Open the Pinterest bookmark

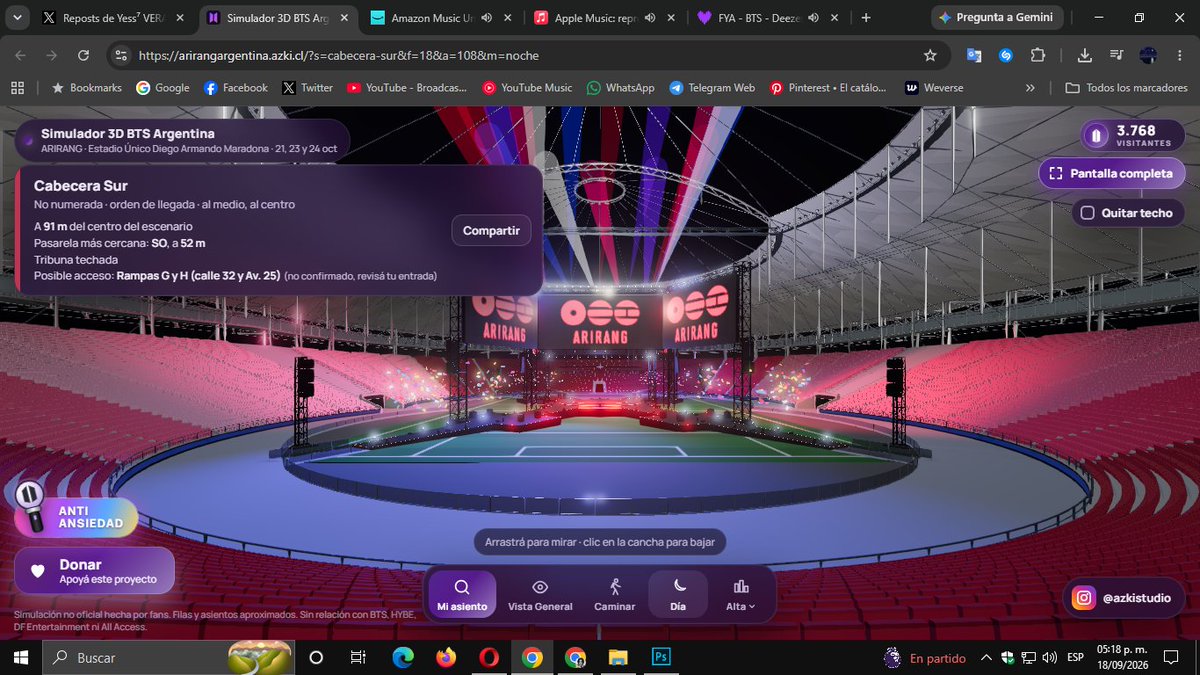click(828, 88)
